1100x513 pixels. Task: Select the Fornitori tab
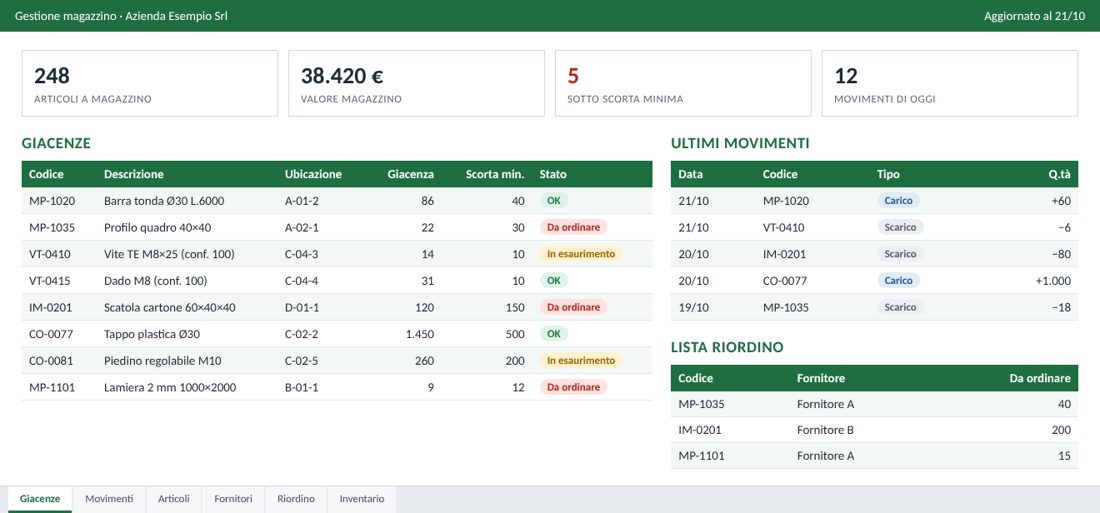[233, 499]
